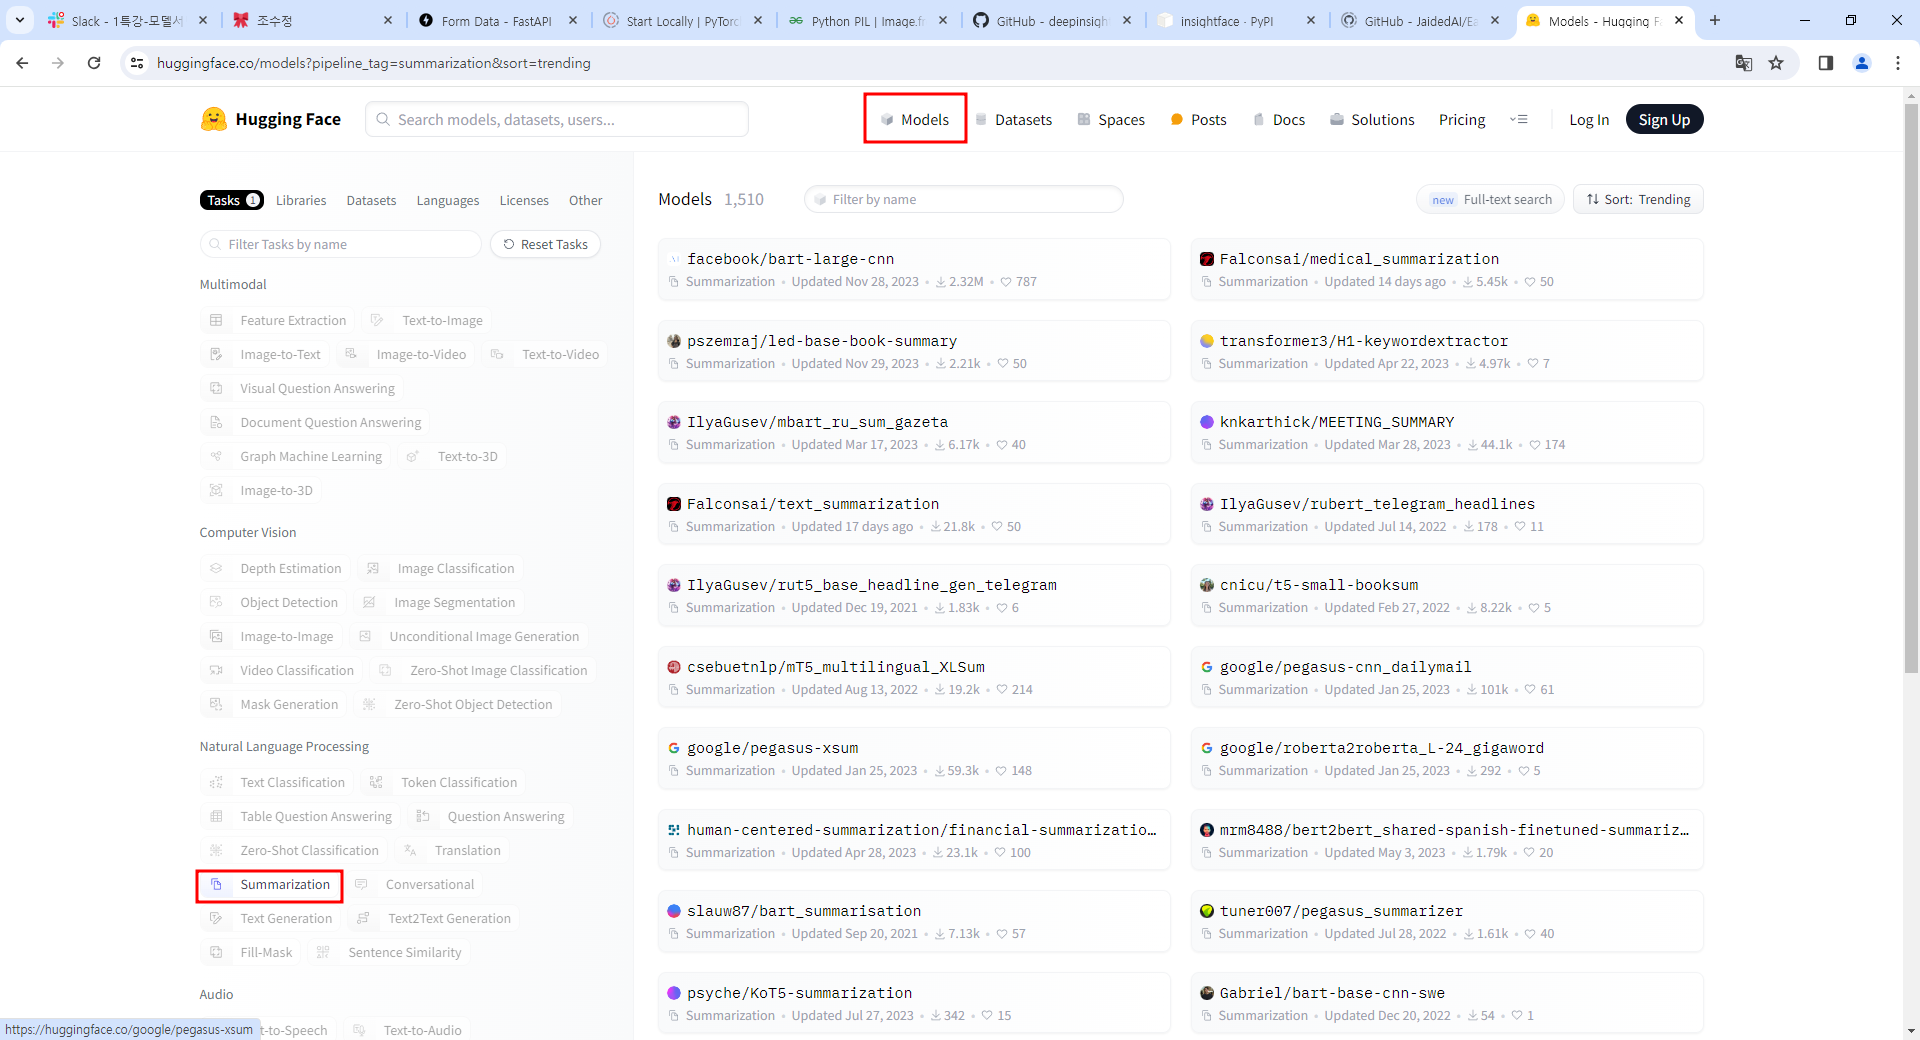Click the Object Detection task icon
The width and height of the screenshot is (1920, 1040).
(x=216, y=602)
